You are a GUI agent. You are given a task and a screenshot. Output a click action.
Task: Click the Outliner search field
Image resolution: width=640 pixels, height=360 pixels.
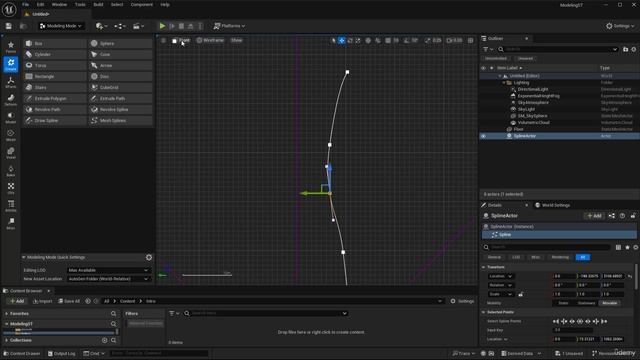click(558, 49)
